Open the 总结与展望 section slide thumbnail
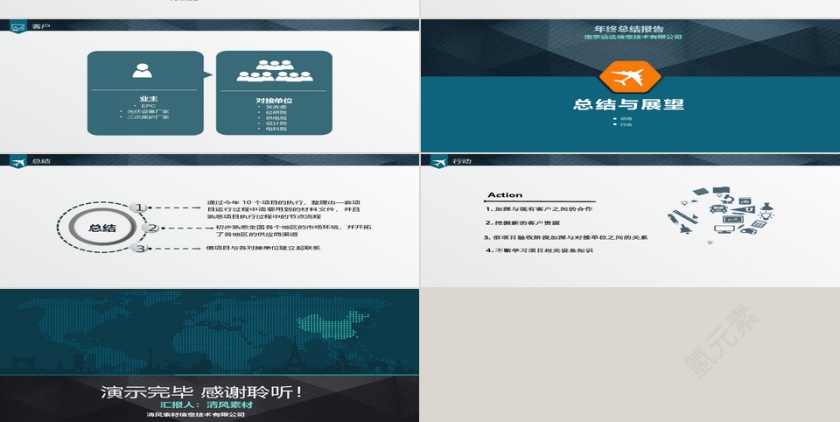 pos(631,86)
